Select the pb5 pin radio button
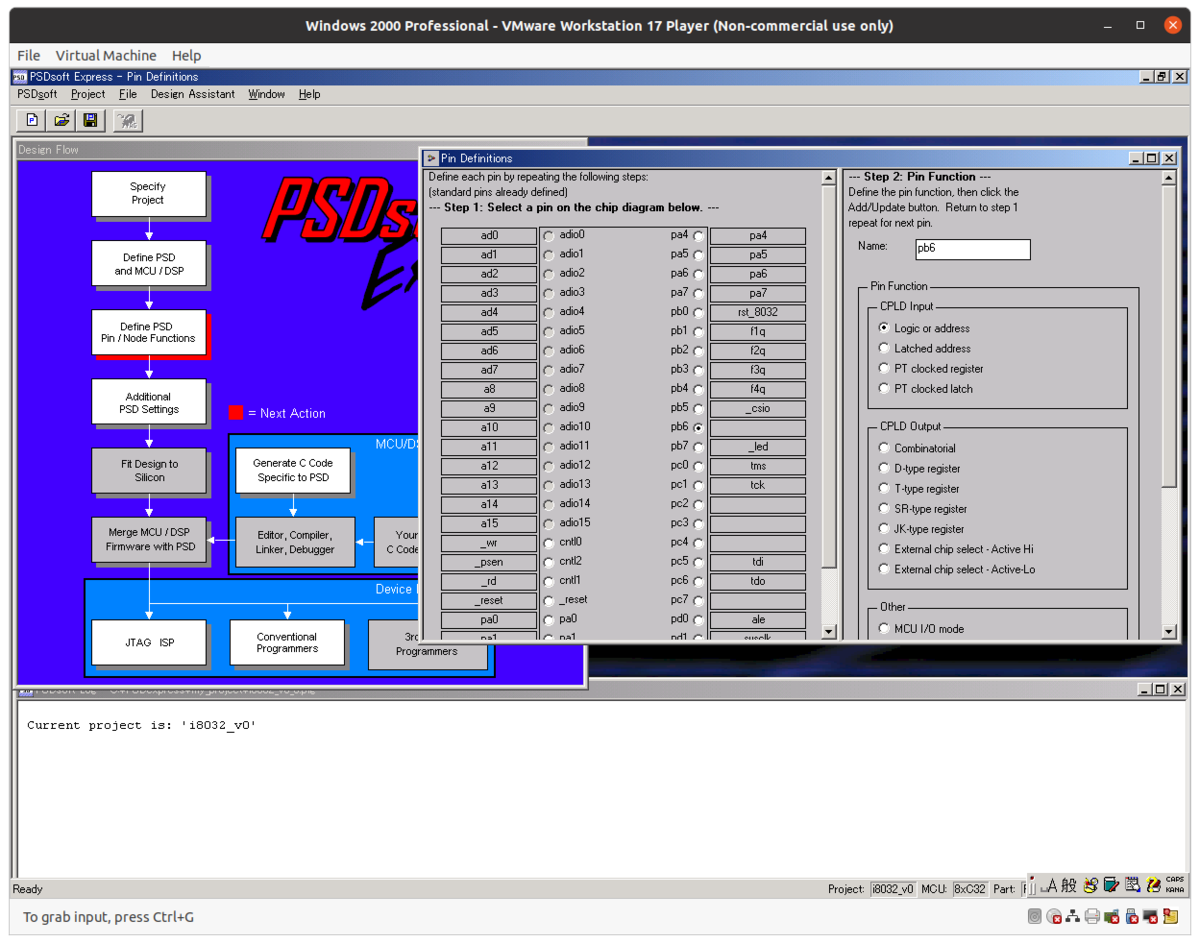The image size is (1200, 944). pyautogui.click(x=698, y=409)
